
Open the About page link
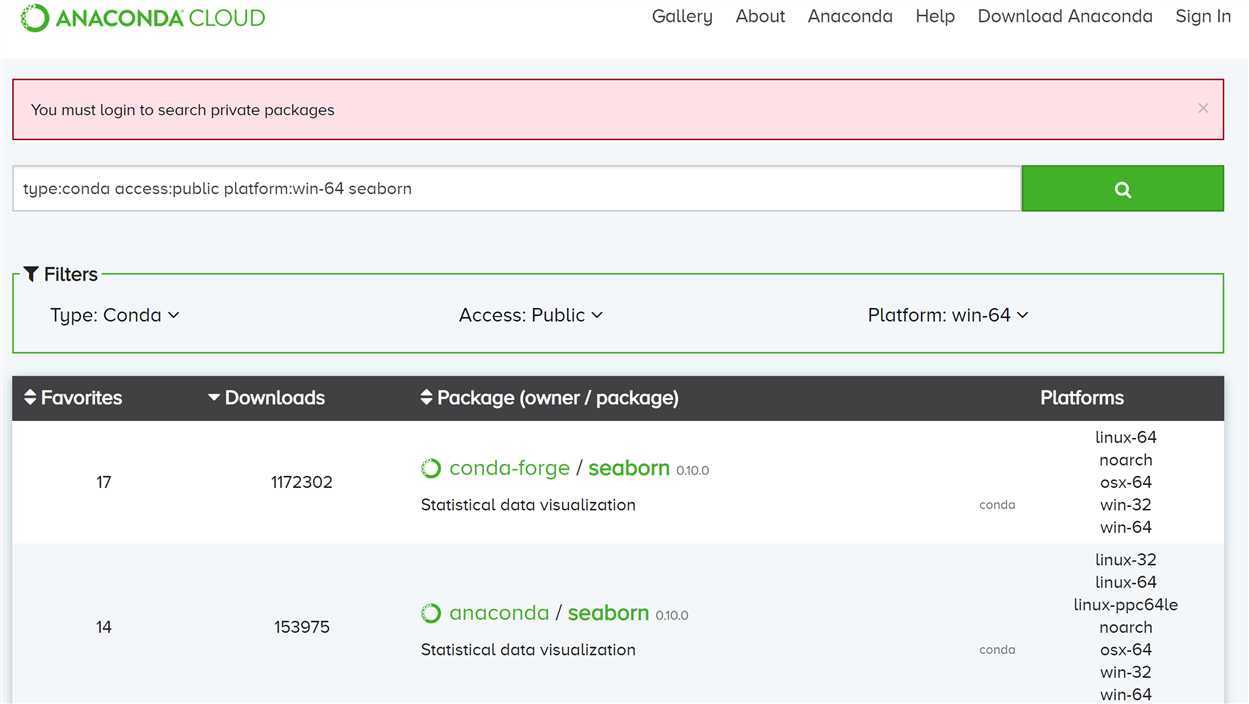click(x=760, y=16)
